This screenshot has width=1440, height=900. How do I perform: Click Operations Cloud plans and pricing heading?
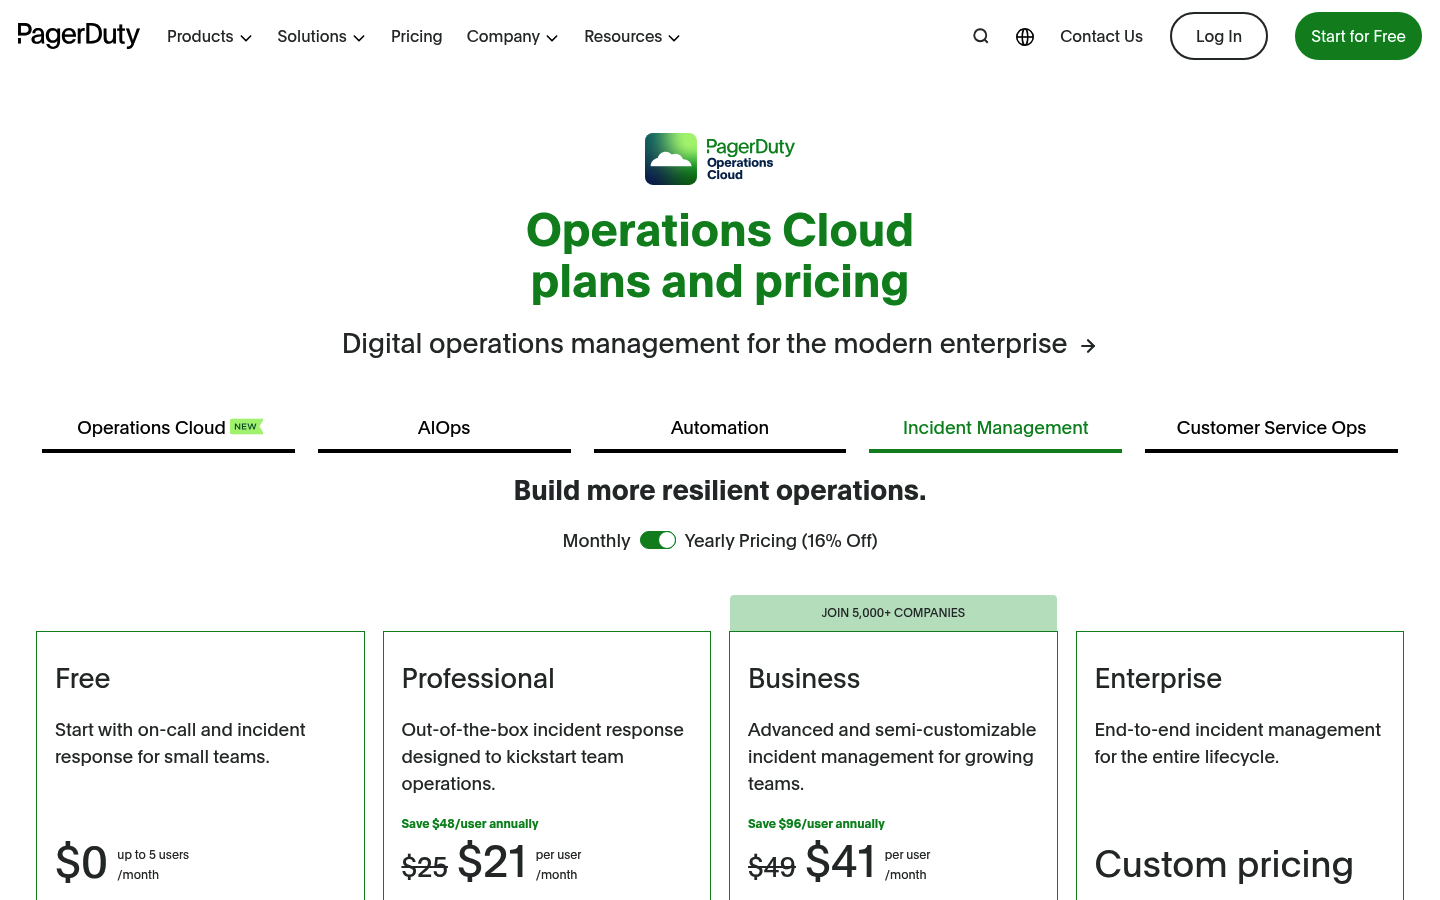coord(720,256)
